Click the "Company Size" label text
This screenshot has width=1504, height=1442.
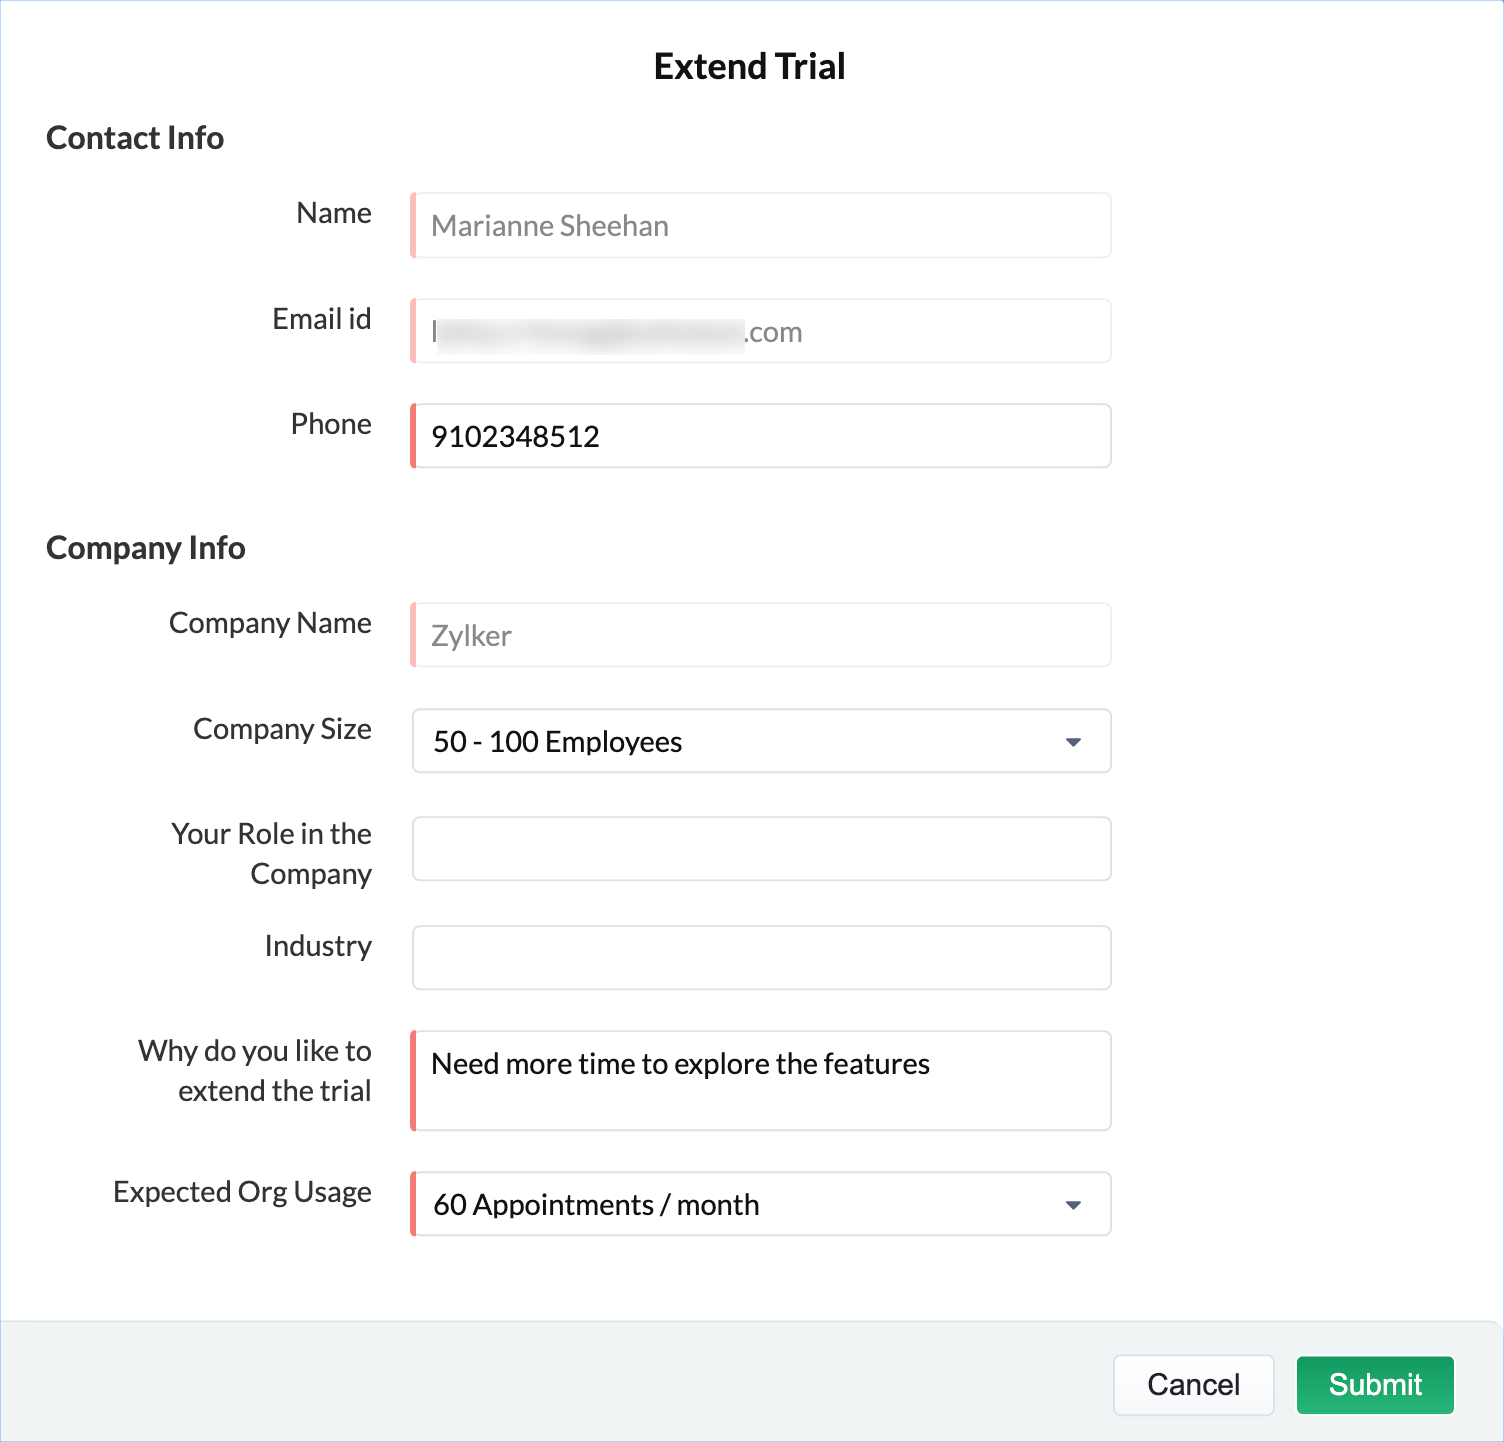(x=282, y=729)
